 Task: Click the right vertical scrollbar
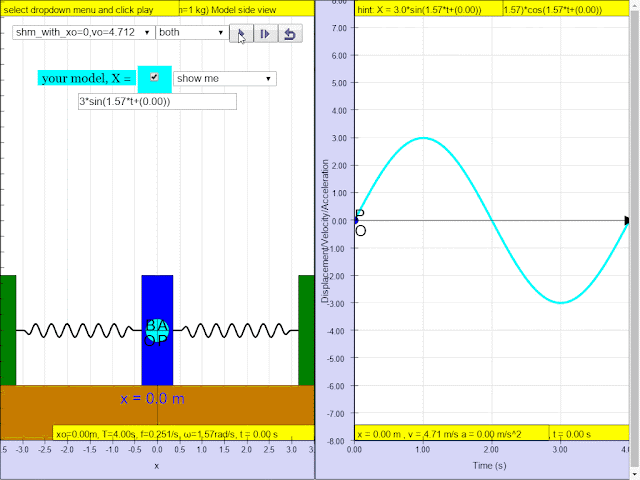(x=635, y=237)
